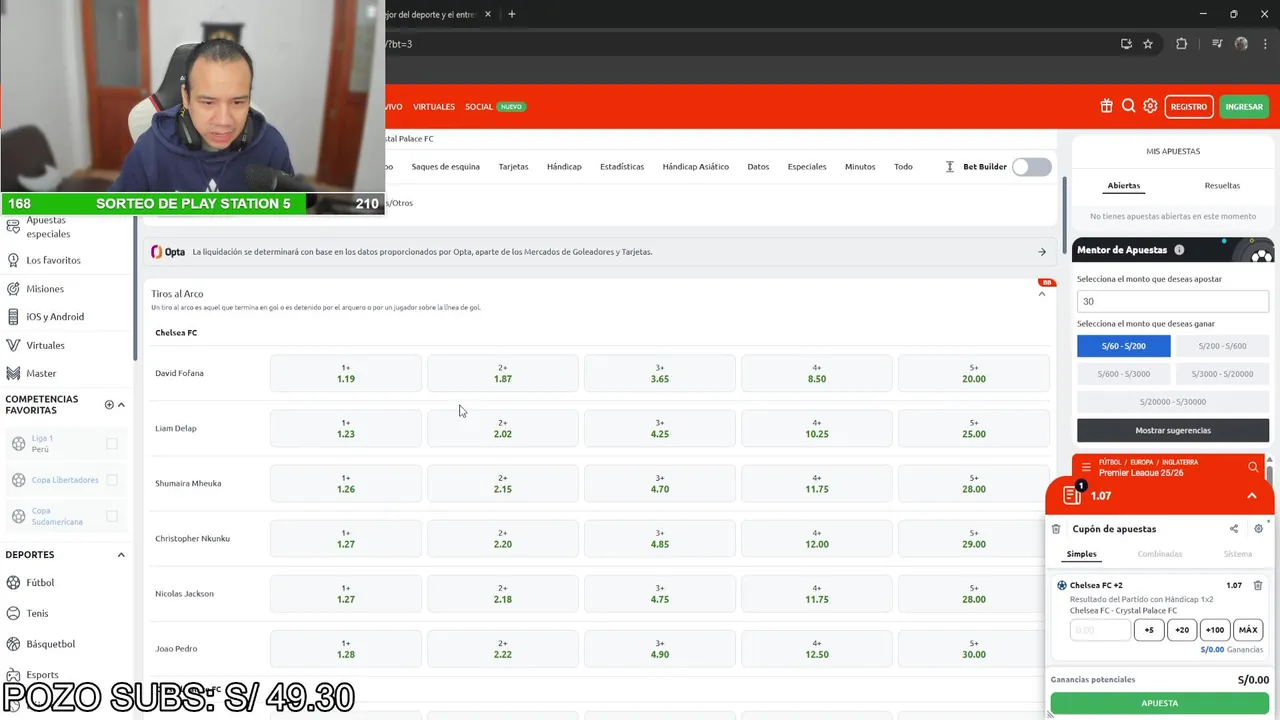Clear the coupon with the trash icon beside Cupón de apuestas
This screenshot has height=720, width=1280.
[1056, 529]
